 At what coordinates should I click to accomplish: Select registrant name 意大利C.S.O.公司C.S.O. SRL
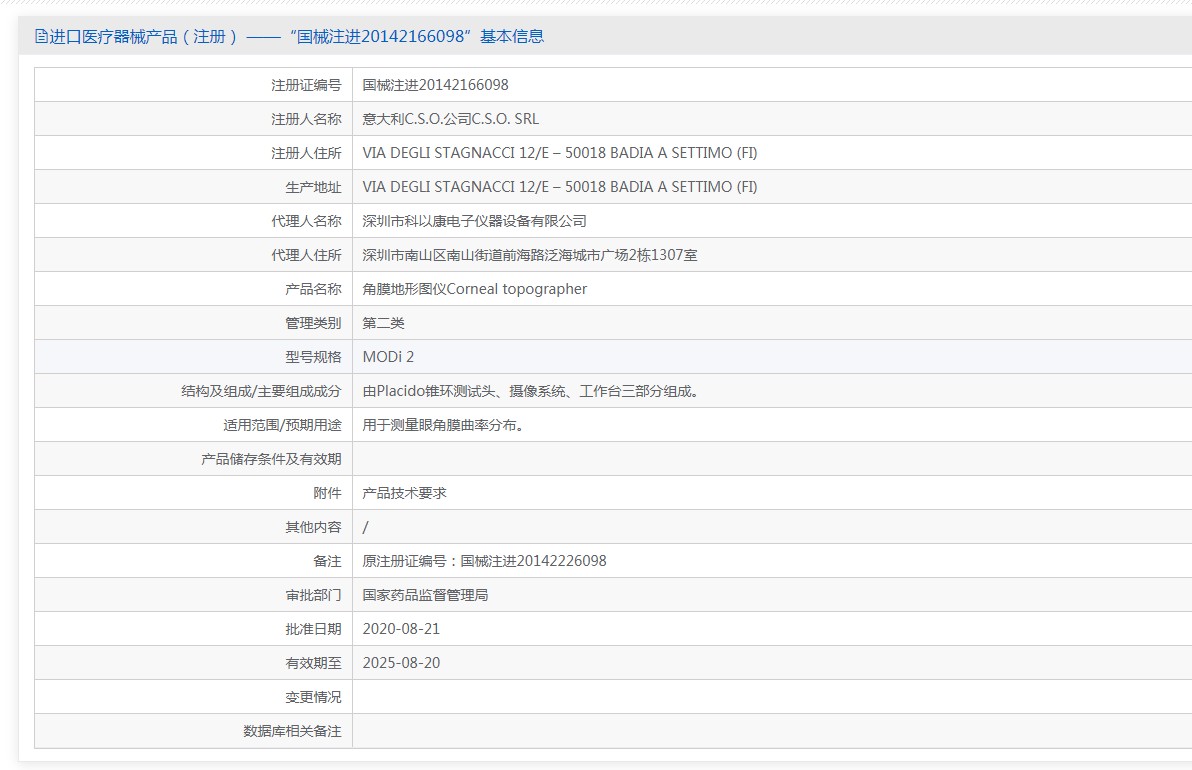coord(451,119)
